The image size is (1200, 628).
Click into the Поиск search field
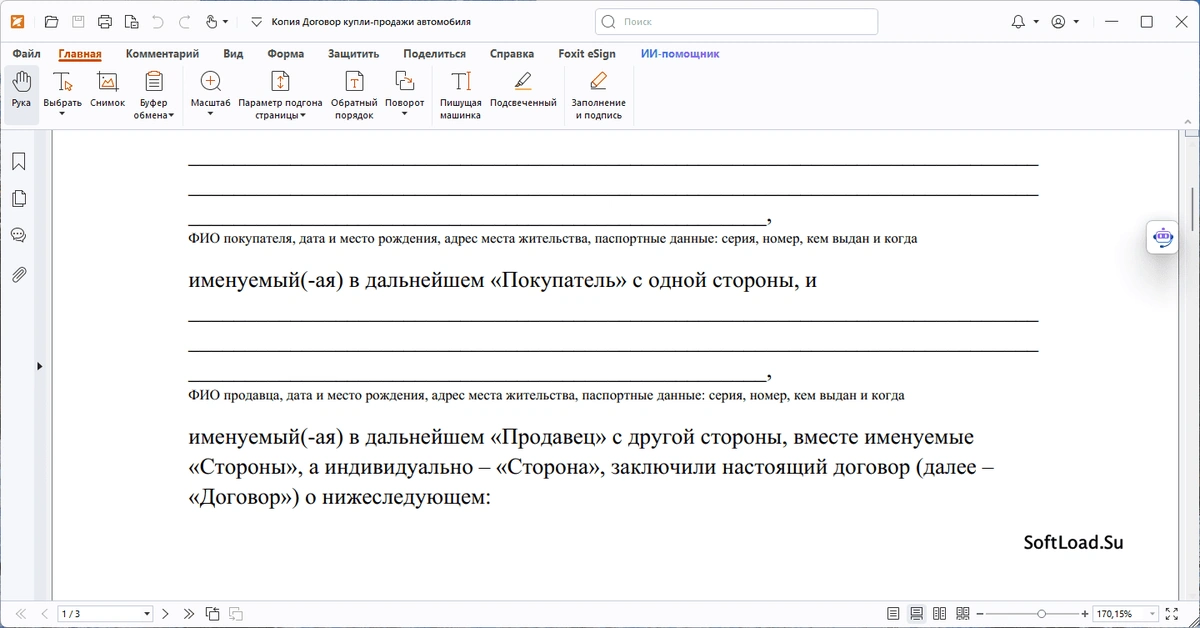pos(736,21)
